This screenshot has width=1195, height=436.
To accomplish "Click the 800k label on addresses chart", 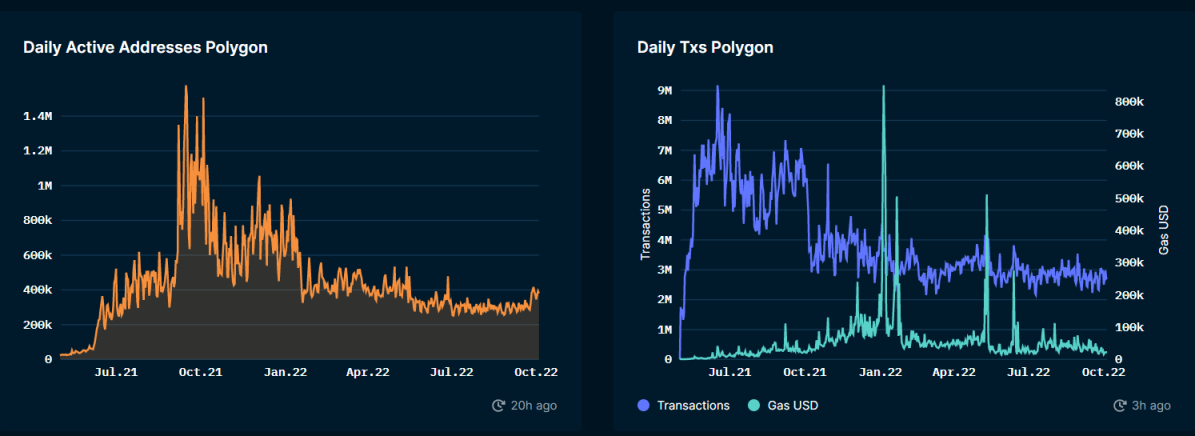I will point(37,221).
